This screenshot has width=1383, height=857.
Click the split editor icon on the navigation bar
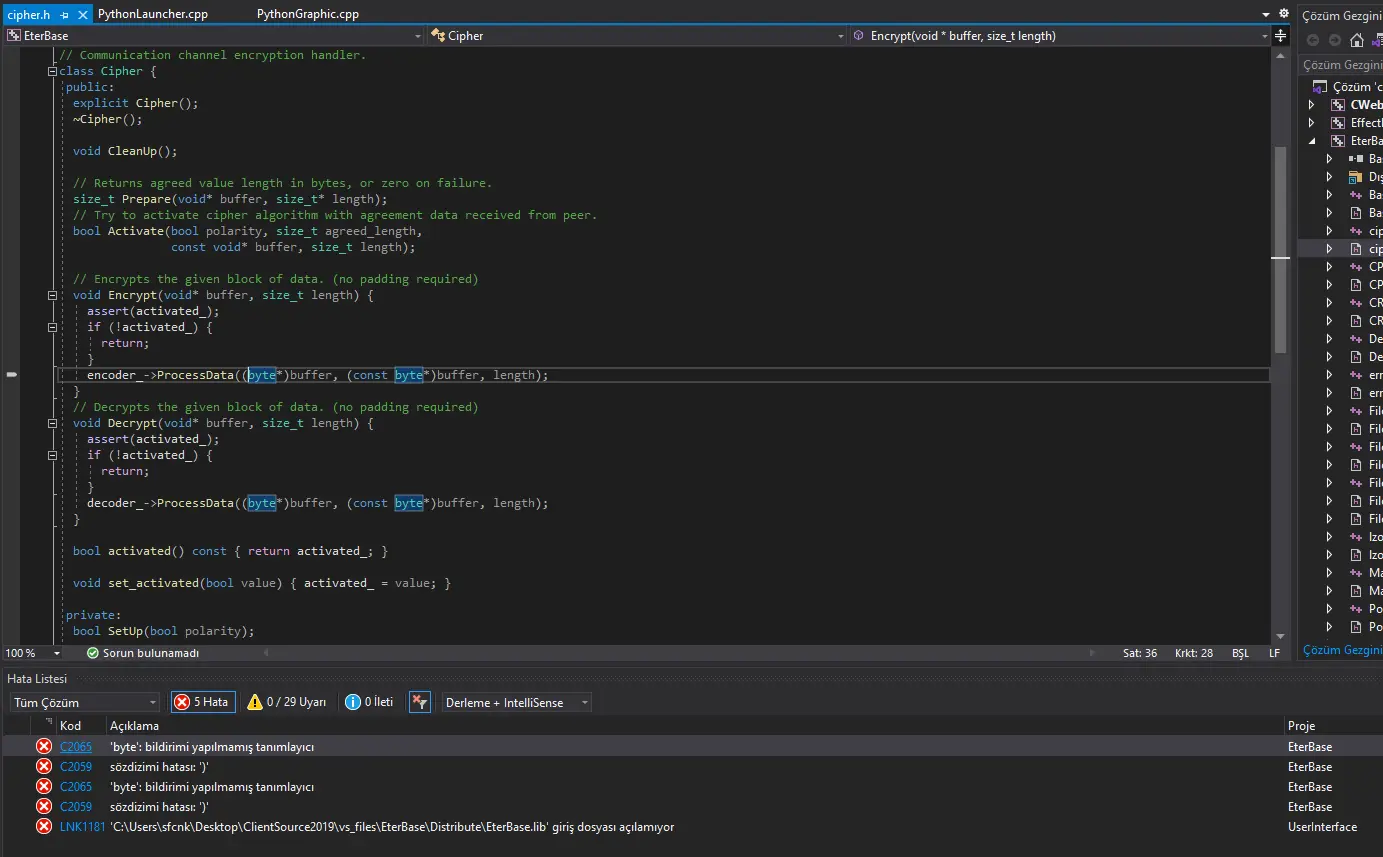[1280, 34]
